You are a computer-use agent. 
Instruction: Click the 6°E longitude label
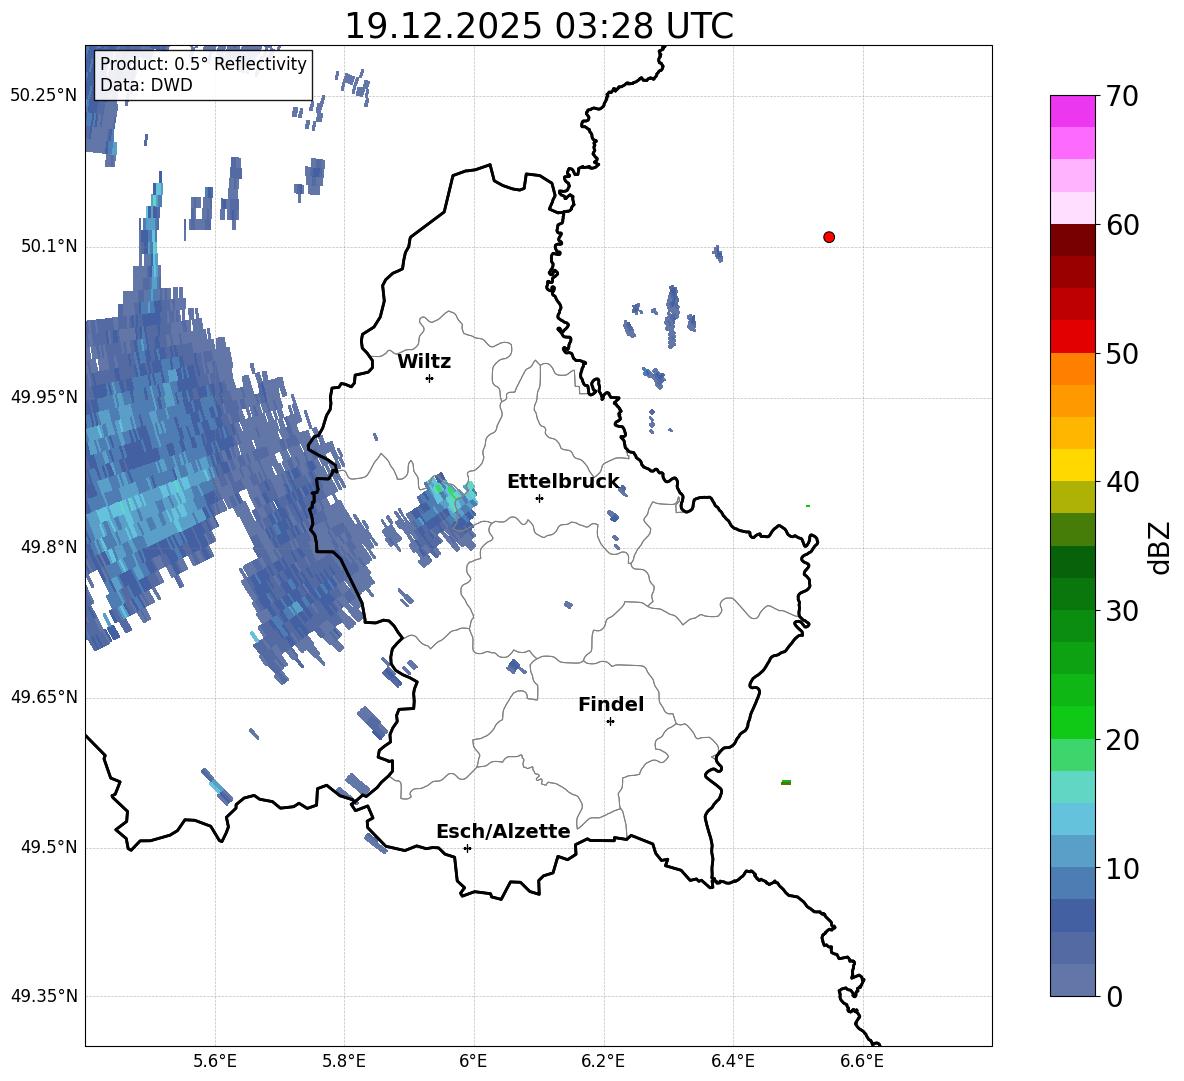point(473,1061)
